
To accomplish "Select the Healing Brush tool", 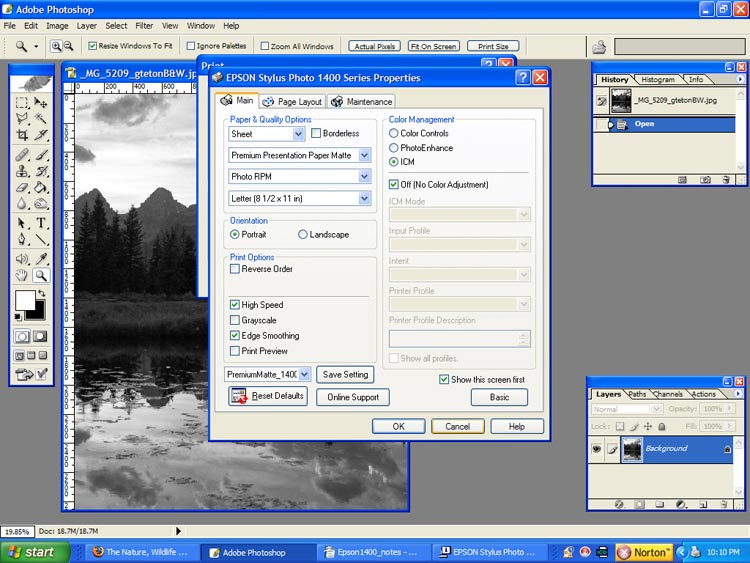I will pyautogui.click(x=22, y=155).
